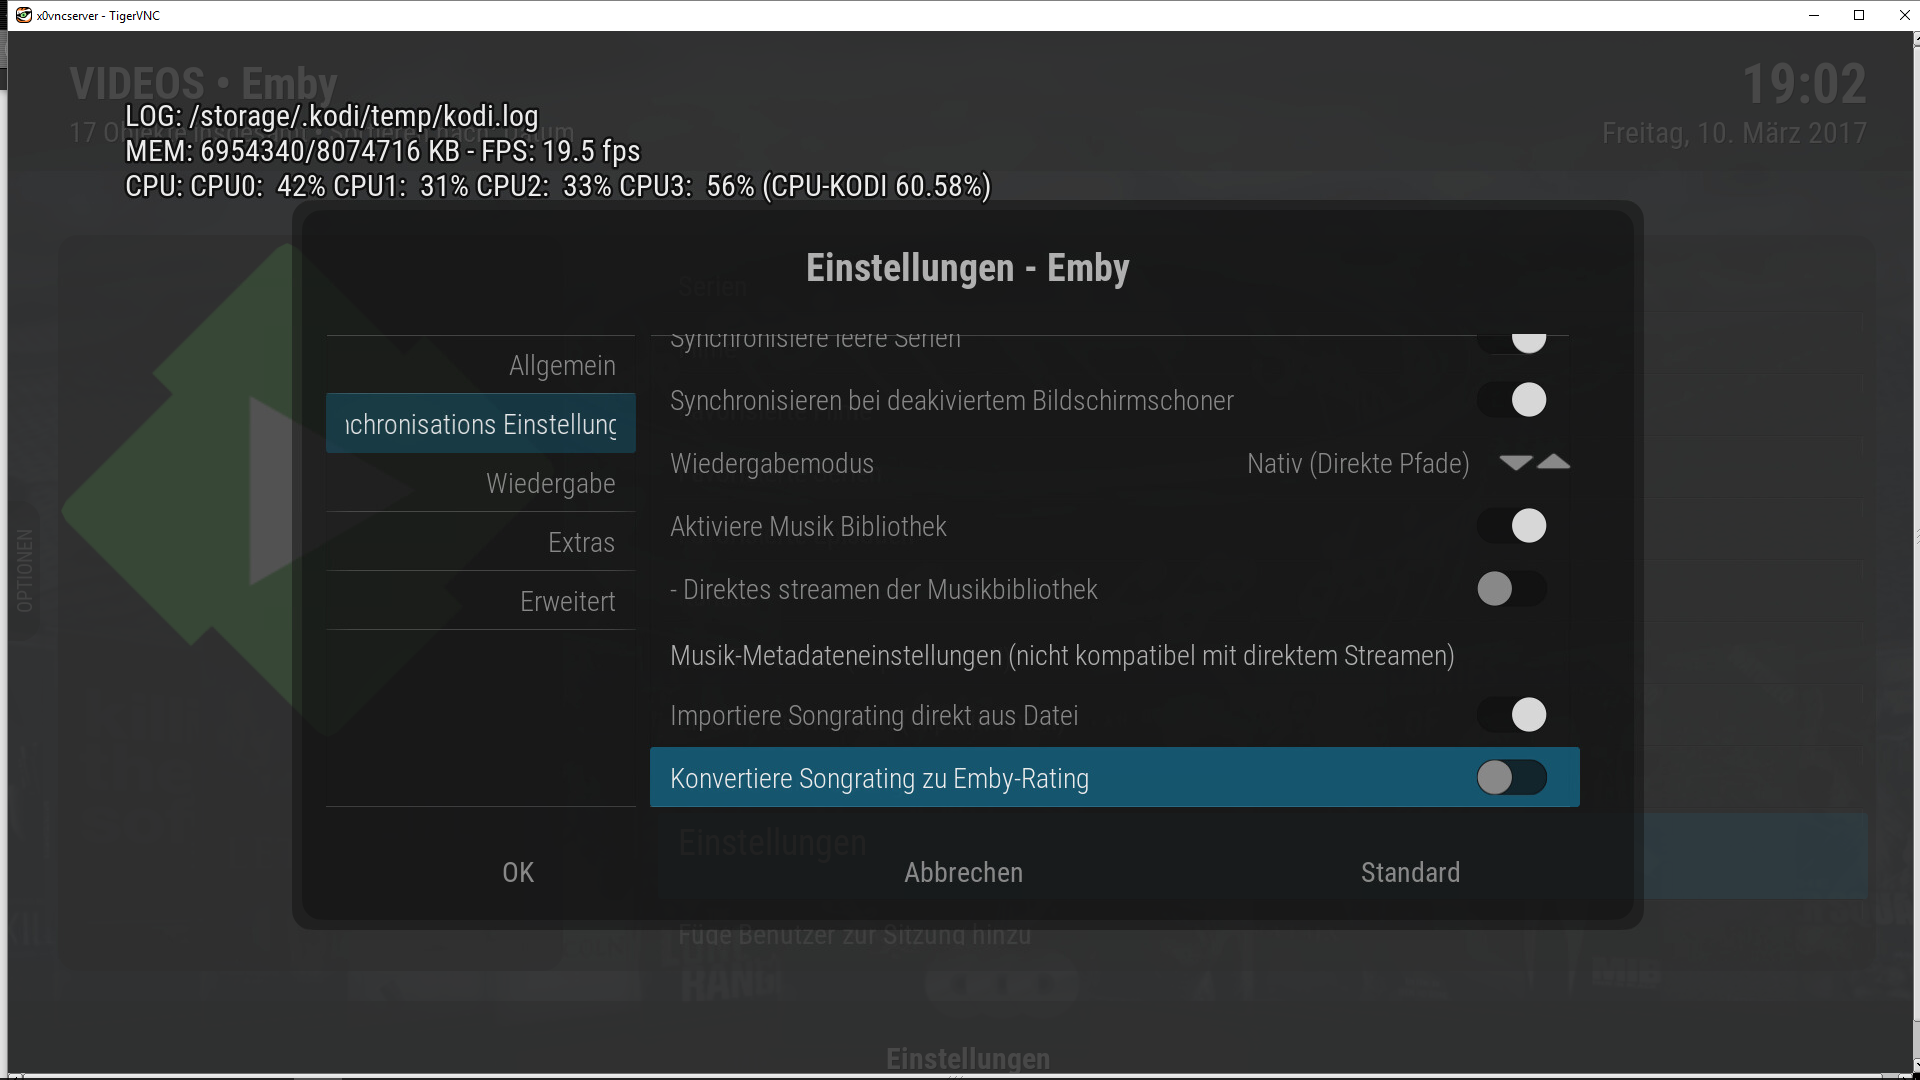Click Musik-Metadateneinstellungen section heading
Screen dimensions: 1920x1080
tap(1062, 656)
